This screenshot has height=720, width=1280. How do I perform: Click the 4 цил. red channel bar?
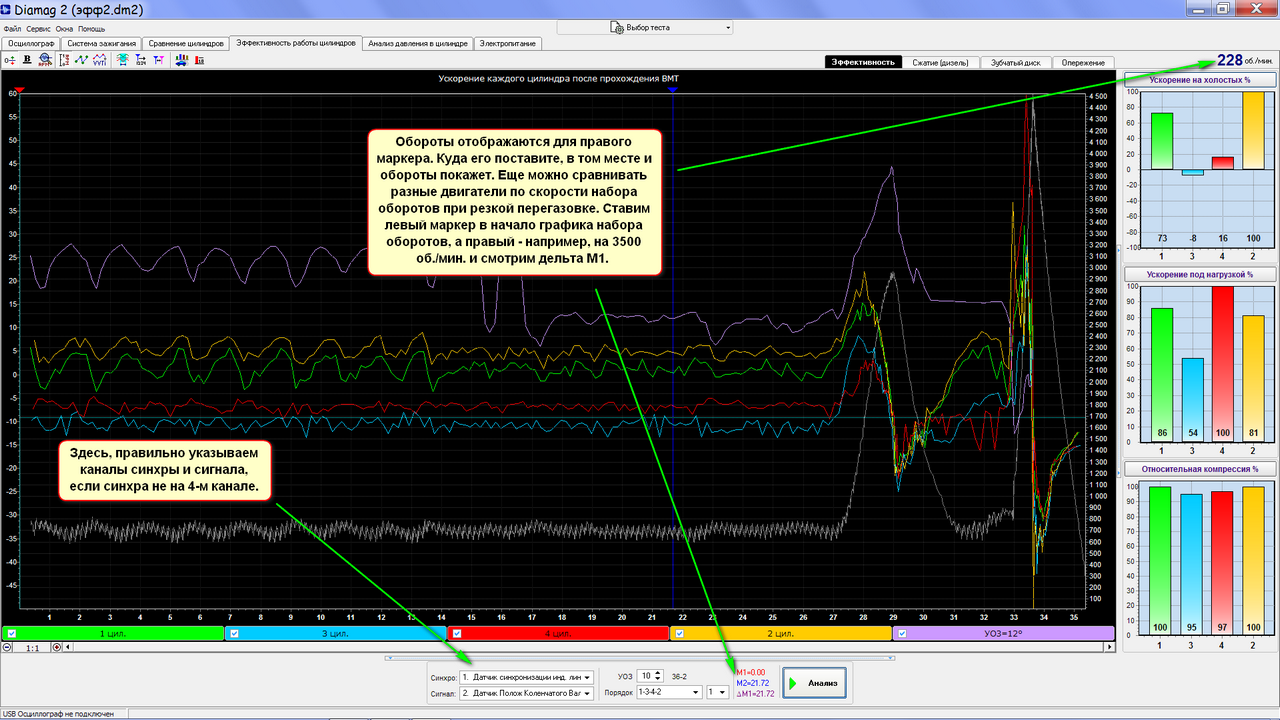(558, 633)
